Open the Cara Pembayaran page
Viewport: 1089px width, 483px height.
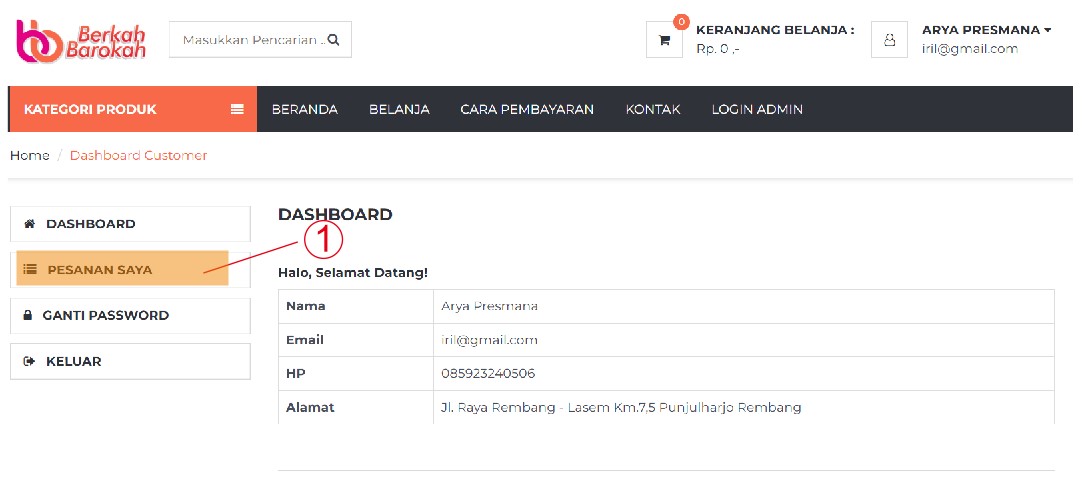pyautogui.click(x=527, y=110)
